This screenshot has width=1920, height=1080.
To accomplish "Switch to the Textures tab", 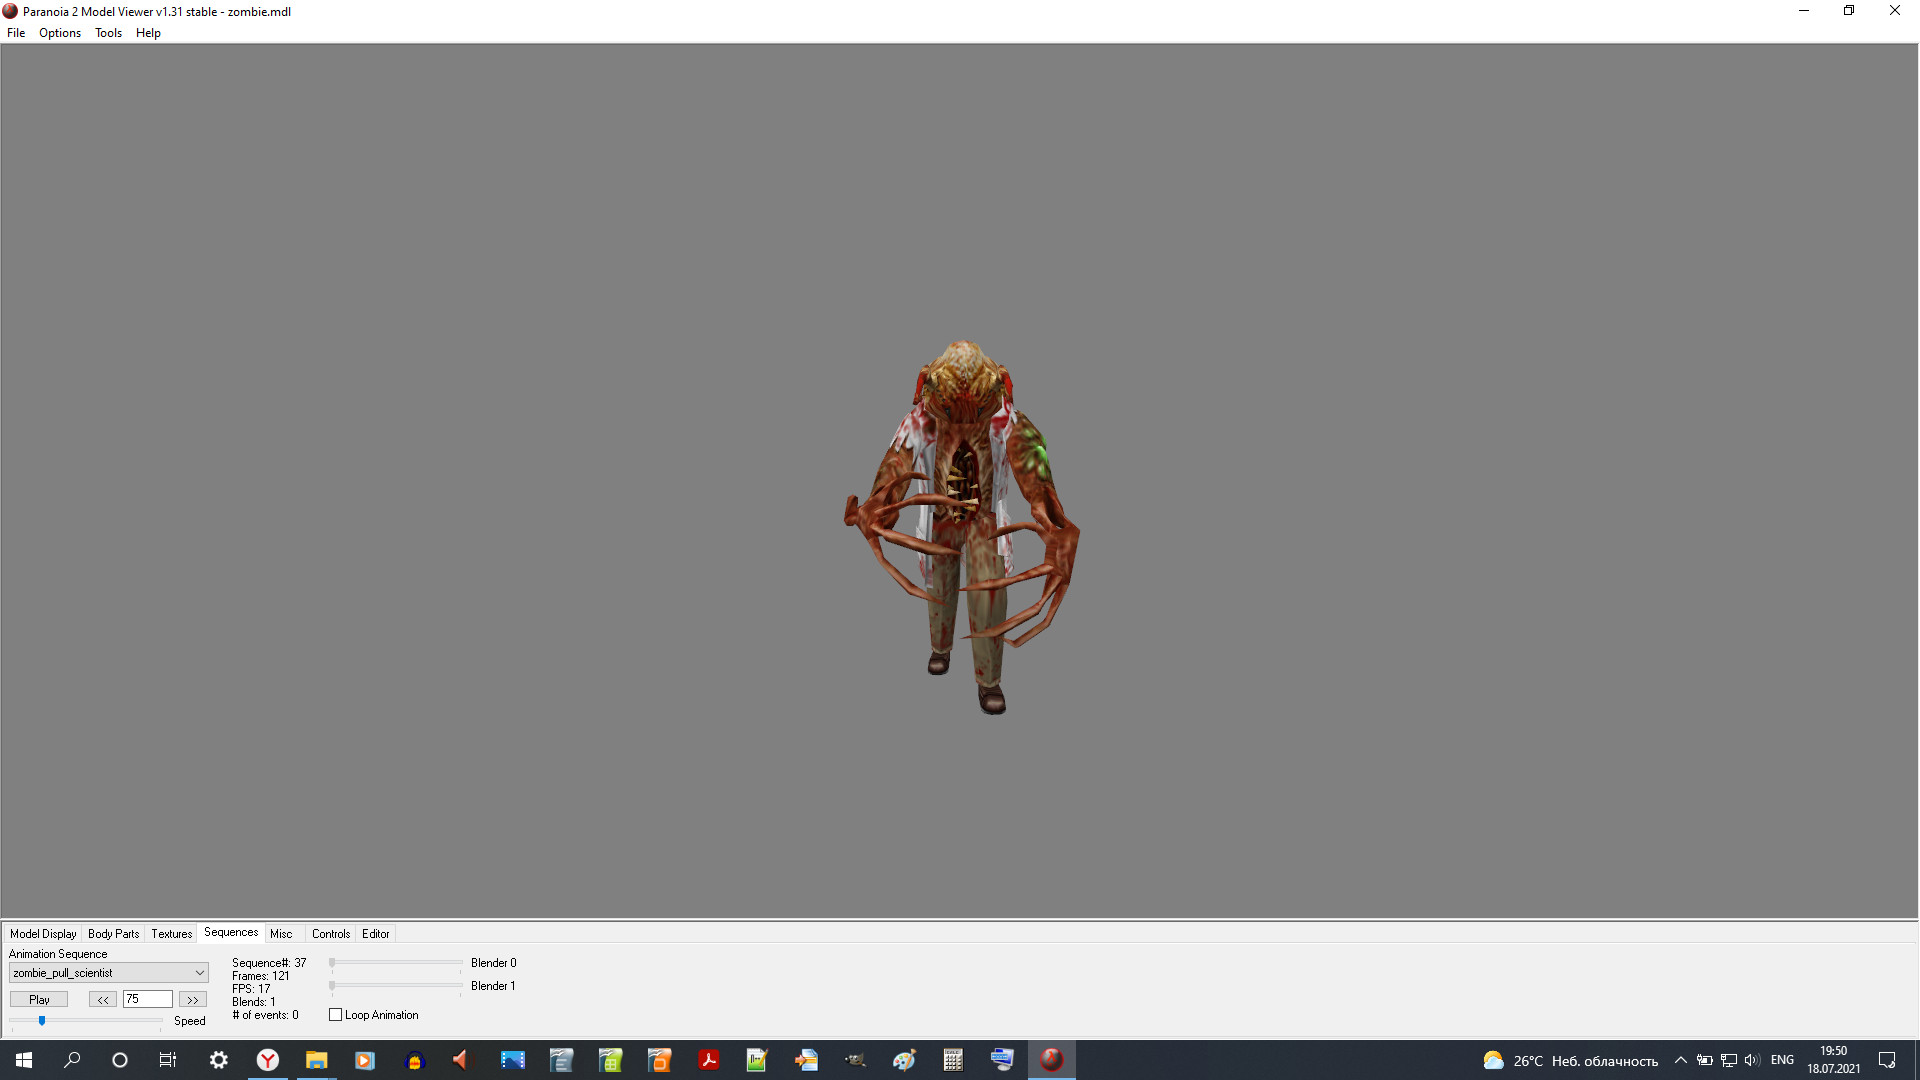I will (171, 933).
